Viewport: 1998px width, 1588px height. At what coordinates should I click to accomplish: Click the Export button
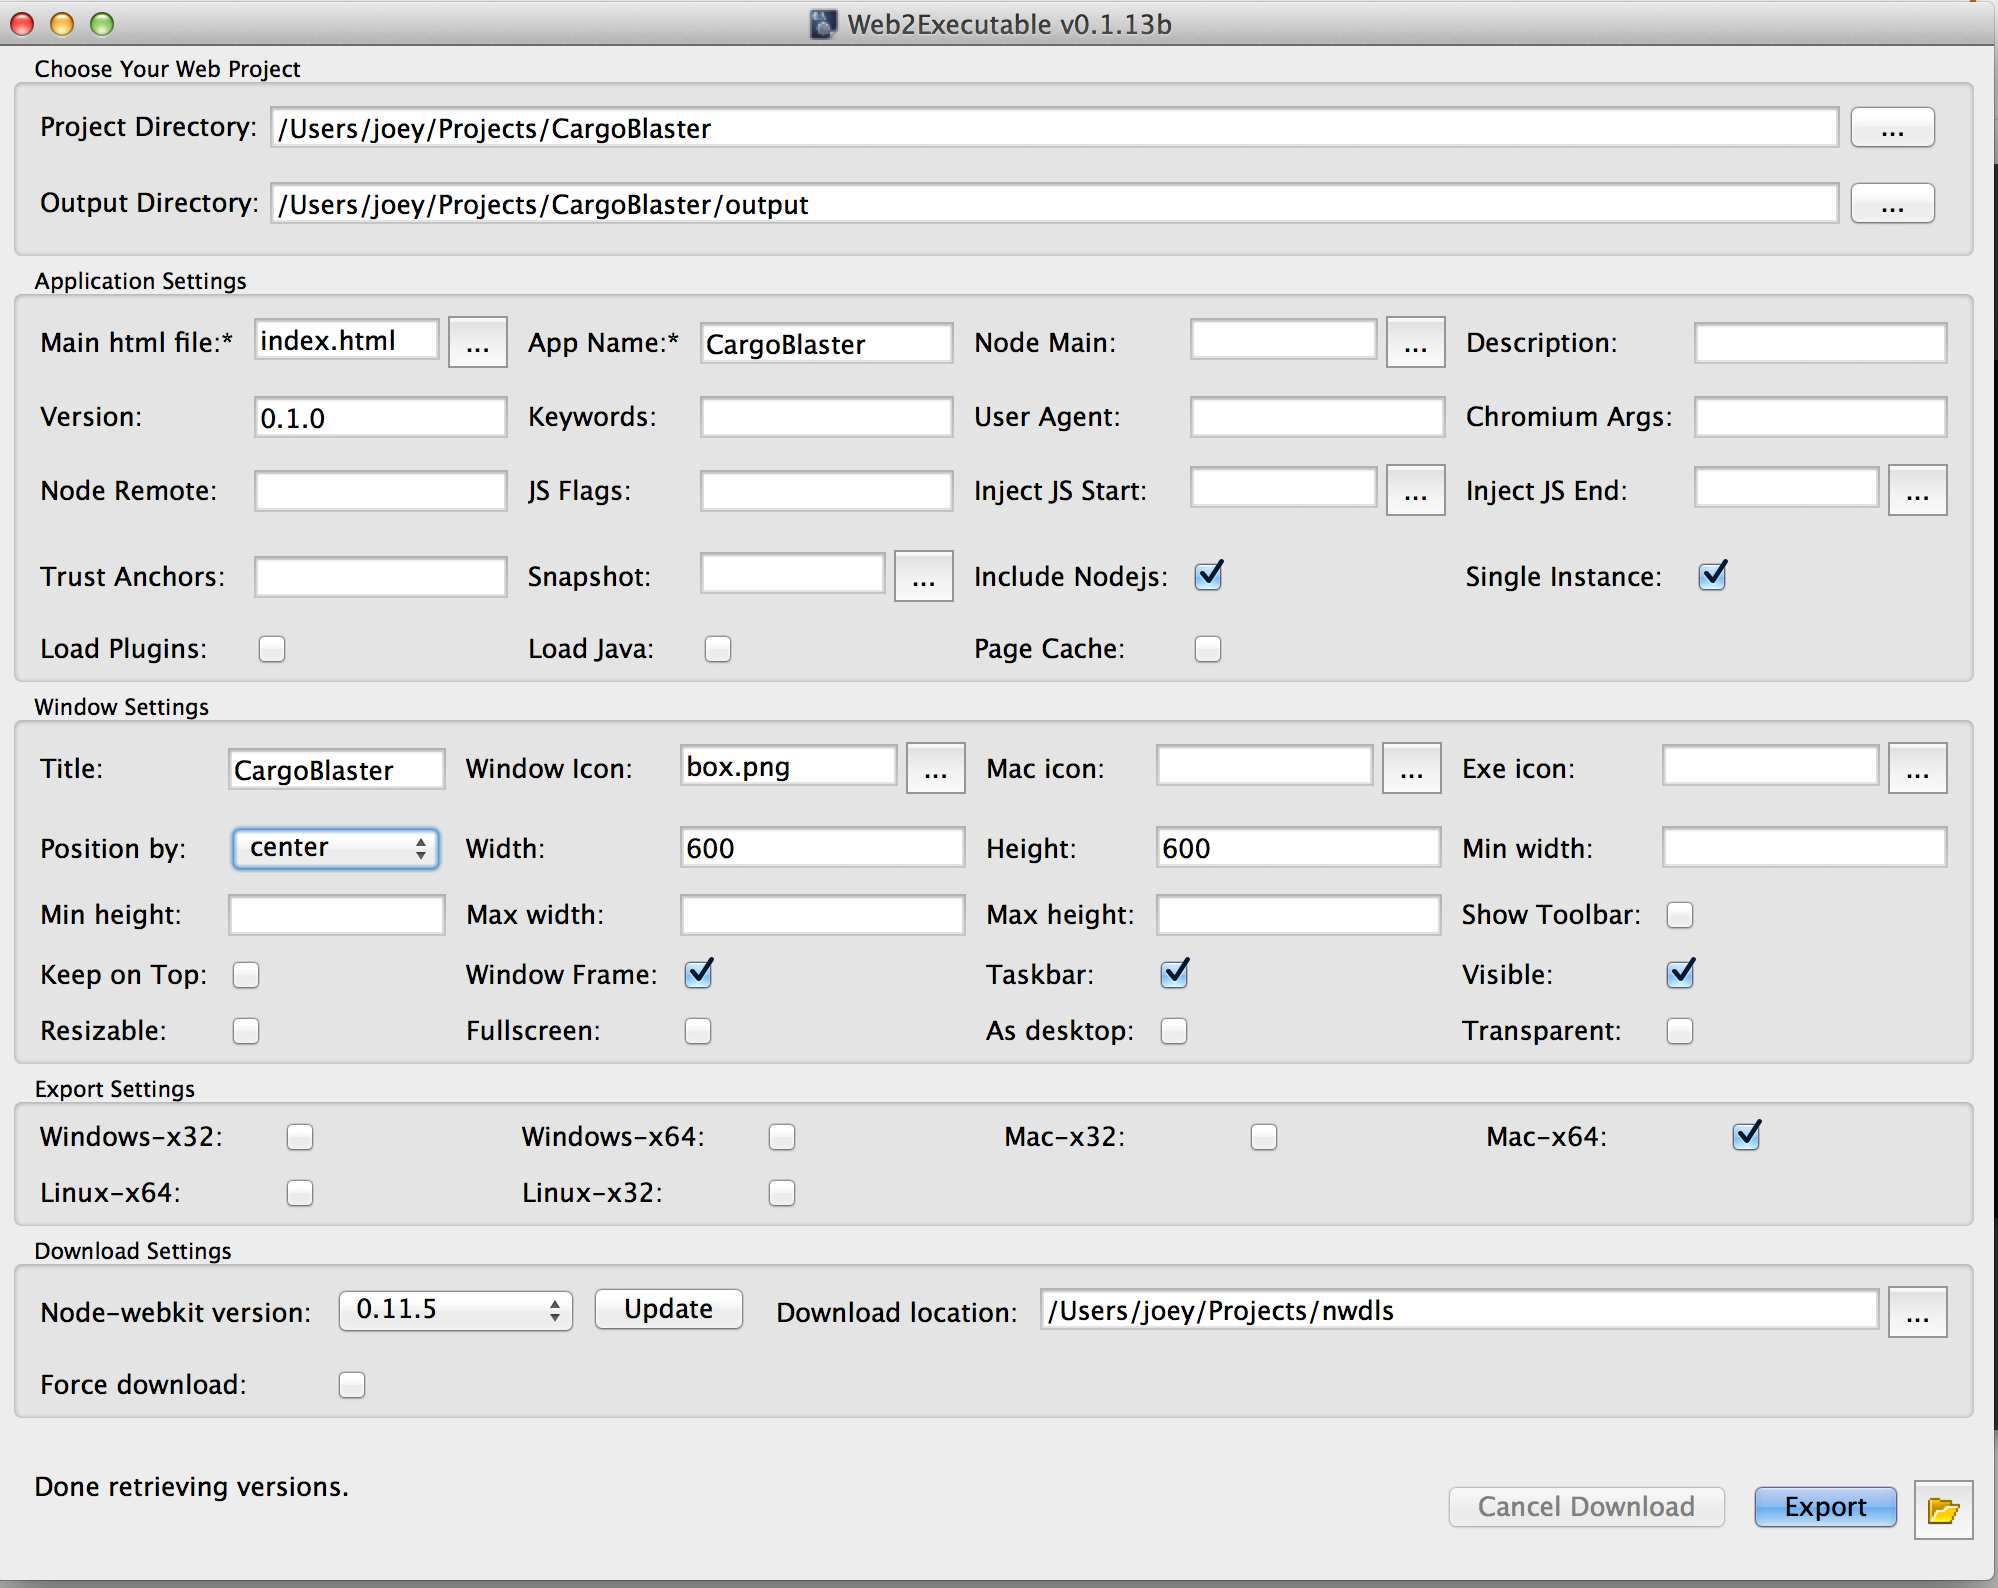pos(1824,1507)
